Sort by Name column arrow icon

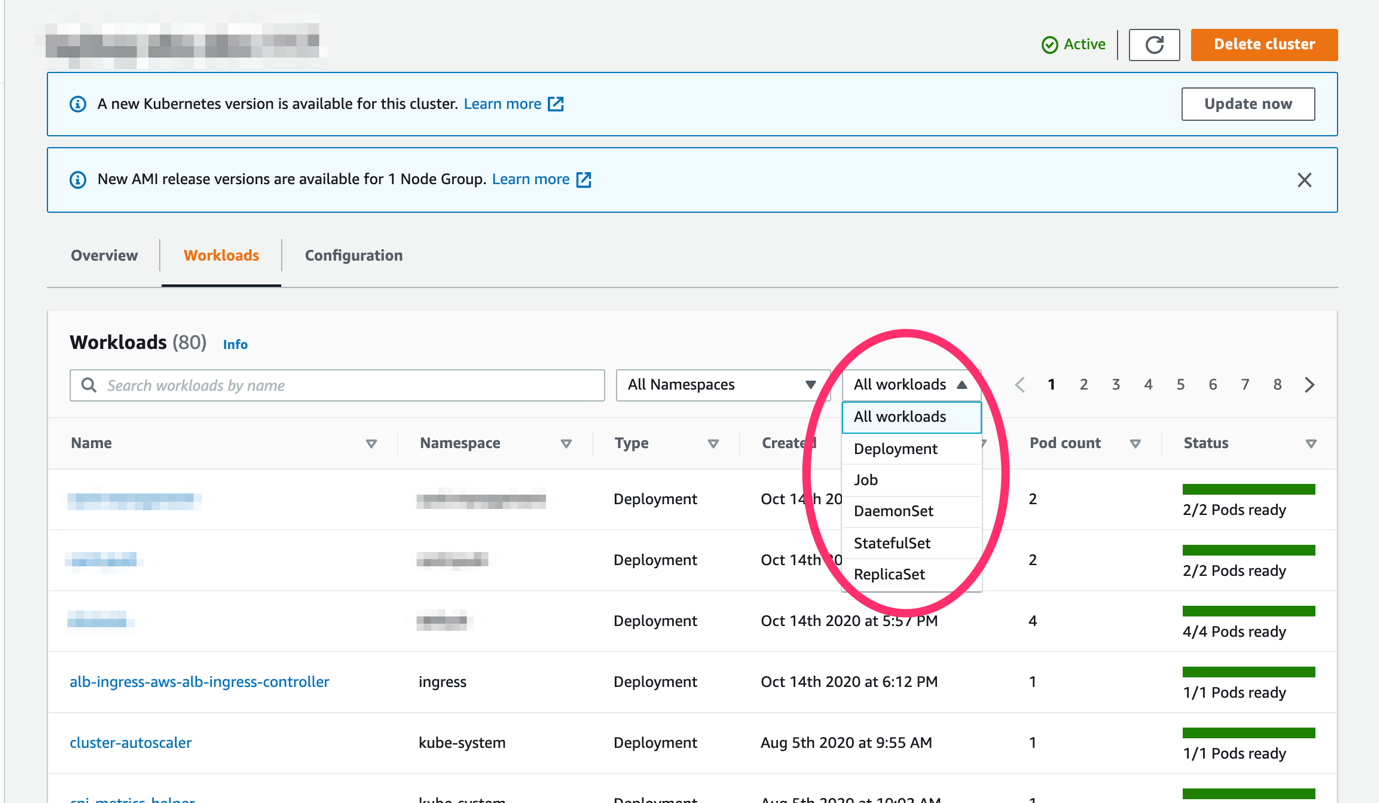[x=371, y=444]
